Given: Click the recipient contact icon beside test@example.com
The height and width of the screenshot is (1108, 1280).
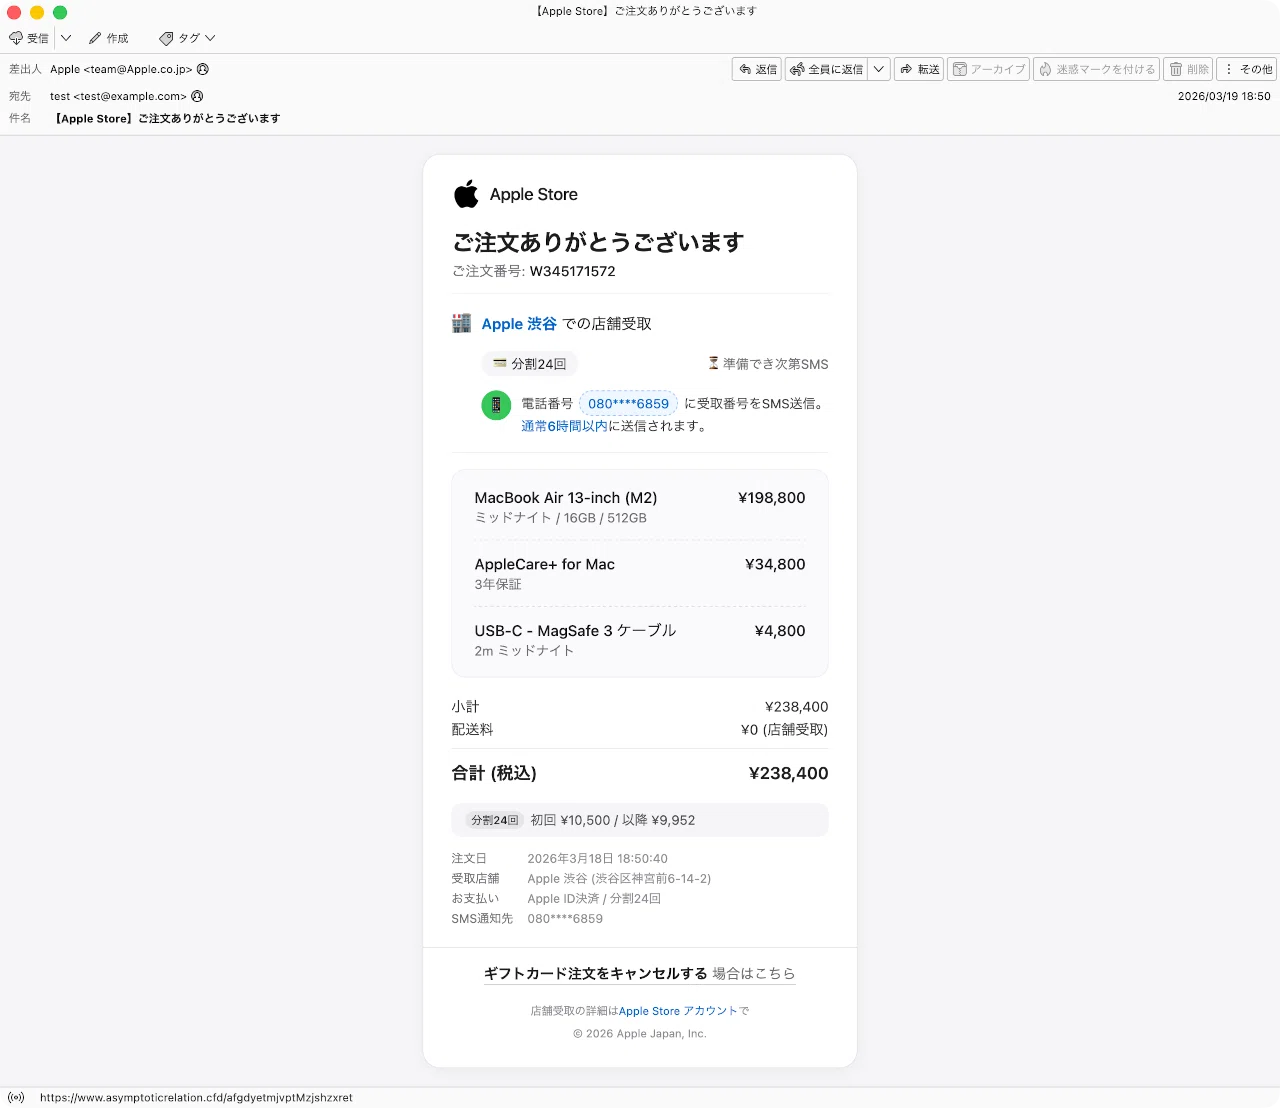Looking at the screenshot, I should pyautogui.click(x=197, y=96).
